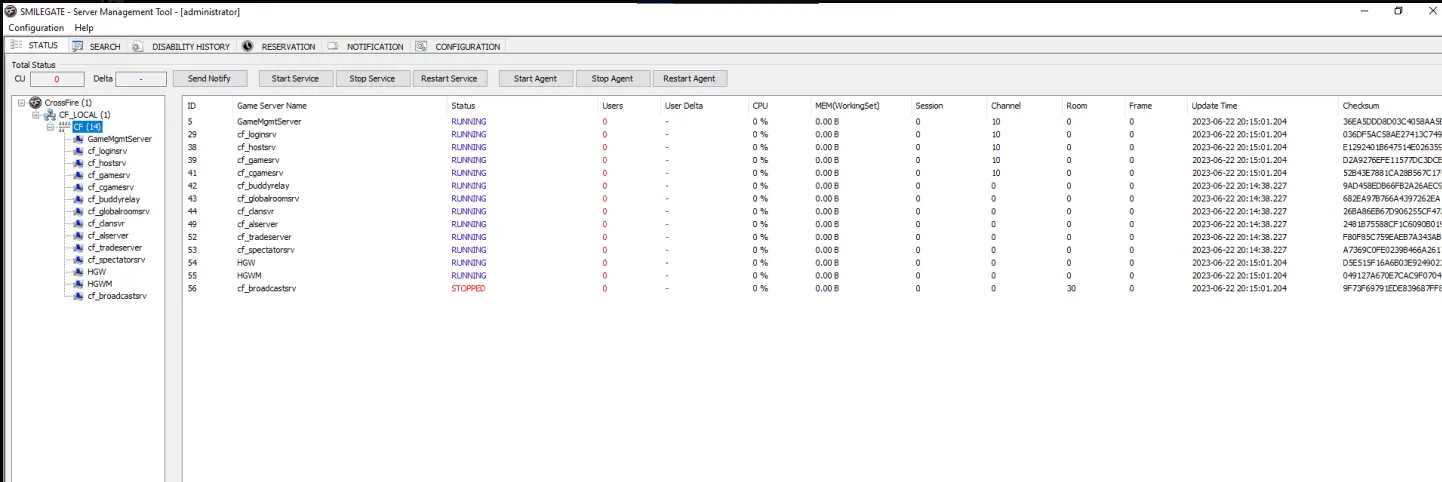Click the HGWM server icon in tree
Image resolution: width=1442 pixels, height=482 pixels.
(79, 283)
